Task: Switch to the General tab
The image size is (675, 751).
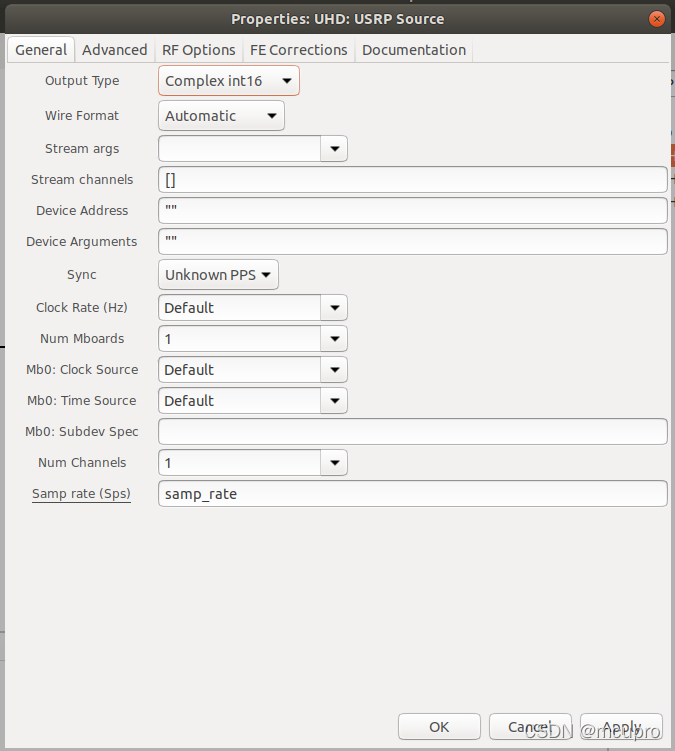Action: pos(41,50)
